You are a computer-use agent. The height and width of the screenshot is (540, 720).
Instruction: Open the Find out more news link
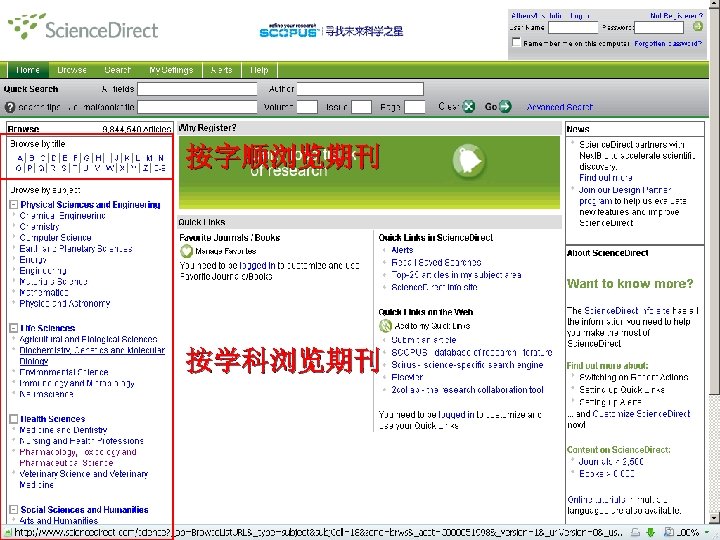click(x=606, y=178)
